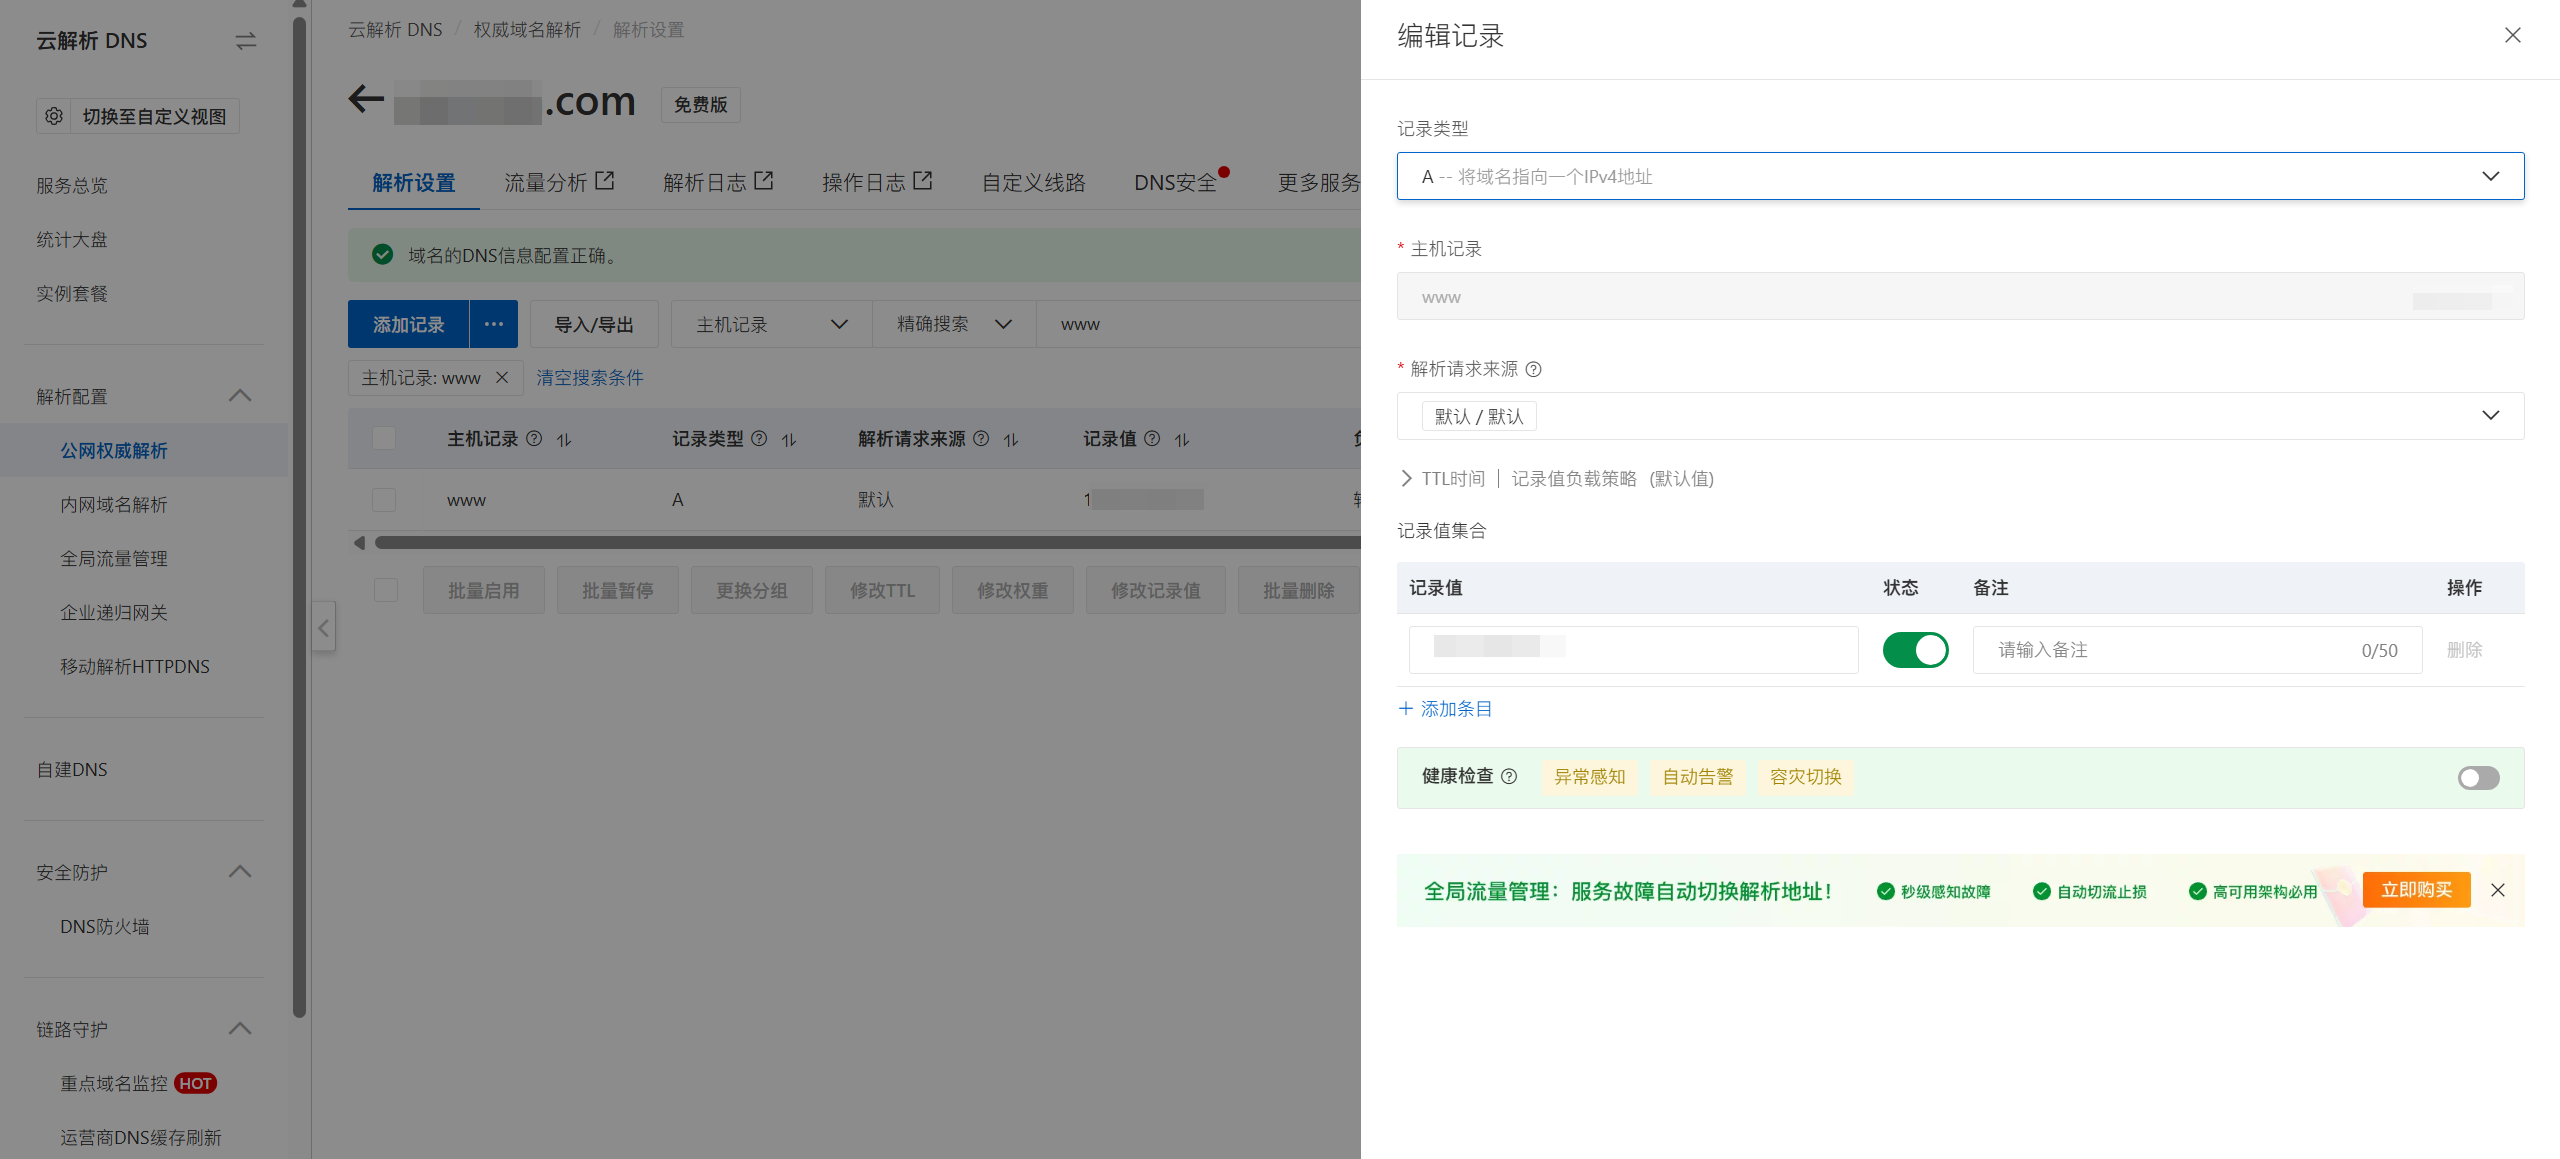Click the help icon next to 解析请求来源 label

[x=1534, y=369]
